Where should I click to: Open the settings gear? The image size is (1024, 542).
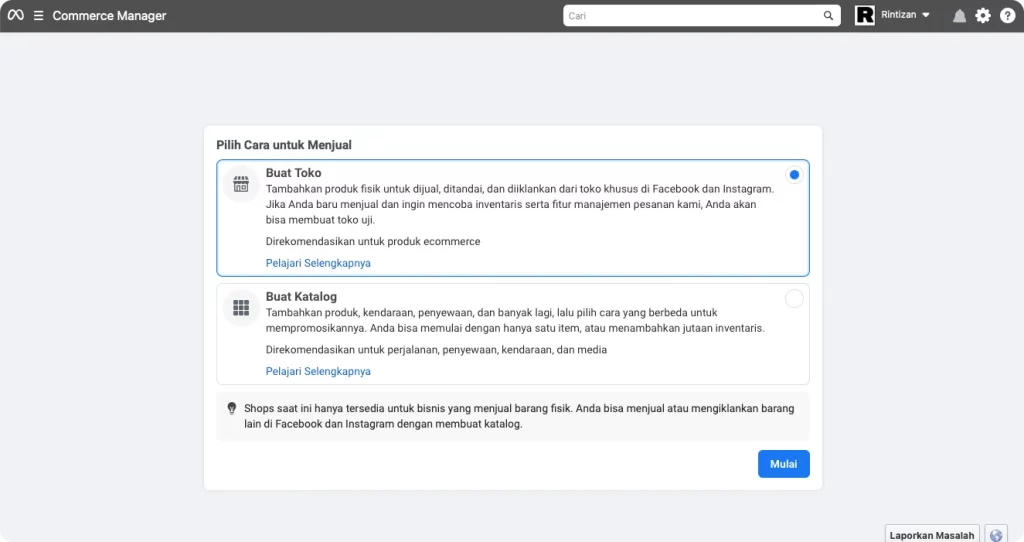[x=983, y=16]
